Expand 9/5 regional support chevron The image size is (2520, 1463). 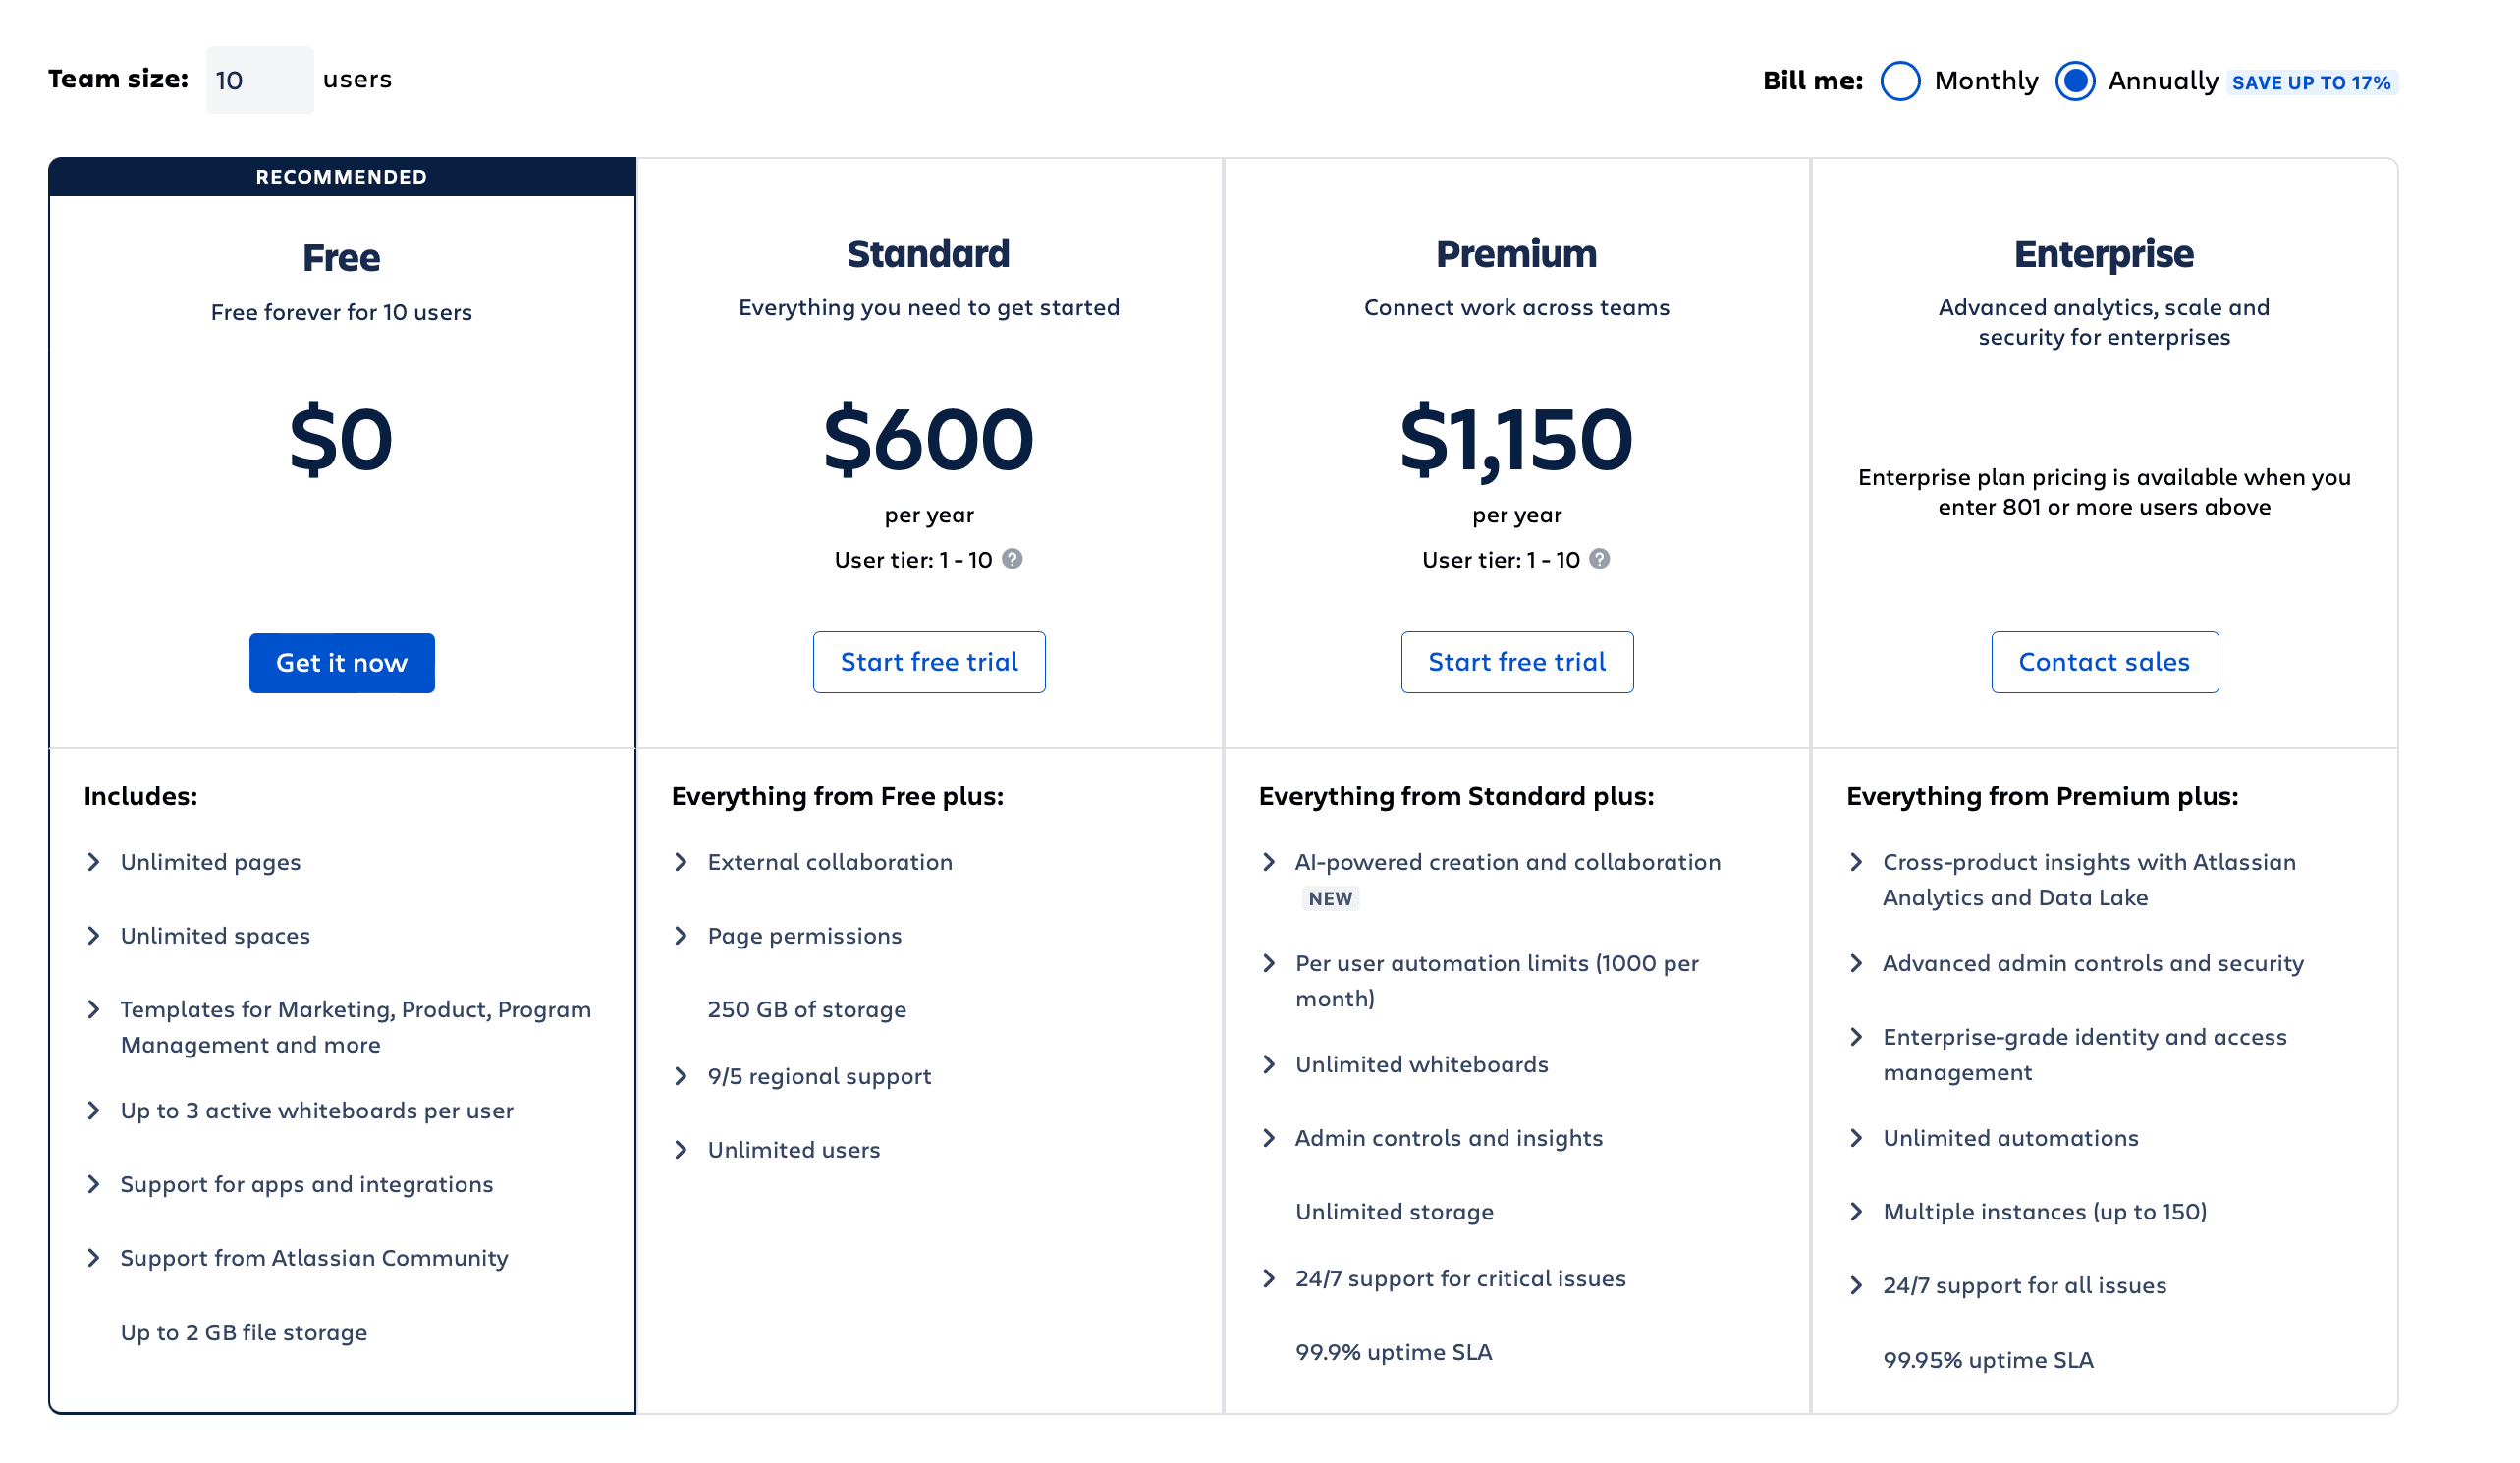click(x=681, y=1076)
